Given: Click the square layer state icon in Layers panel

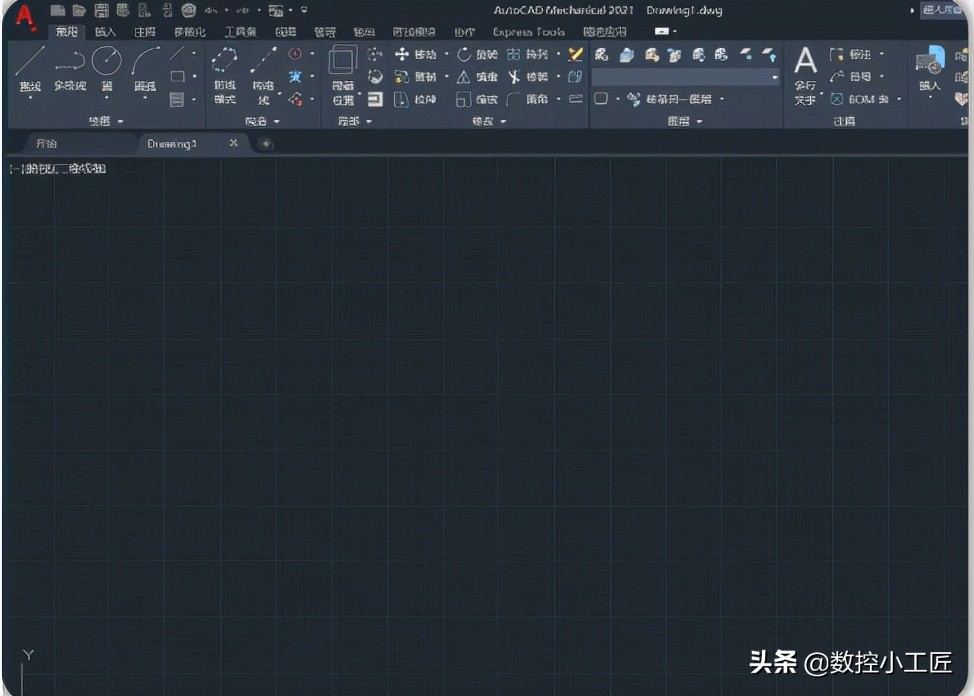Looking at the screenshot, I should pos(601,99).
